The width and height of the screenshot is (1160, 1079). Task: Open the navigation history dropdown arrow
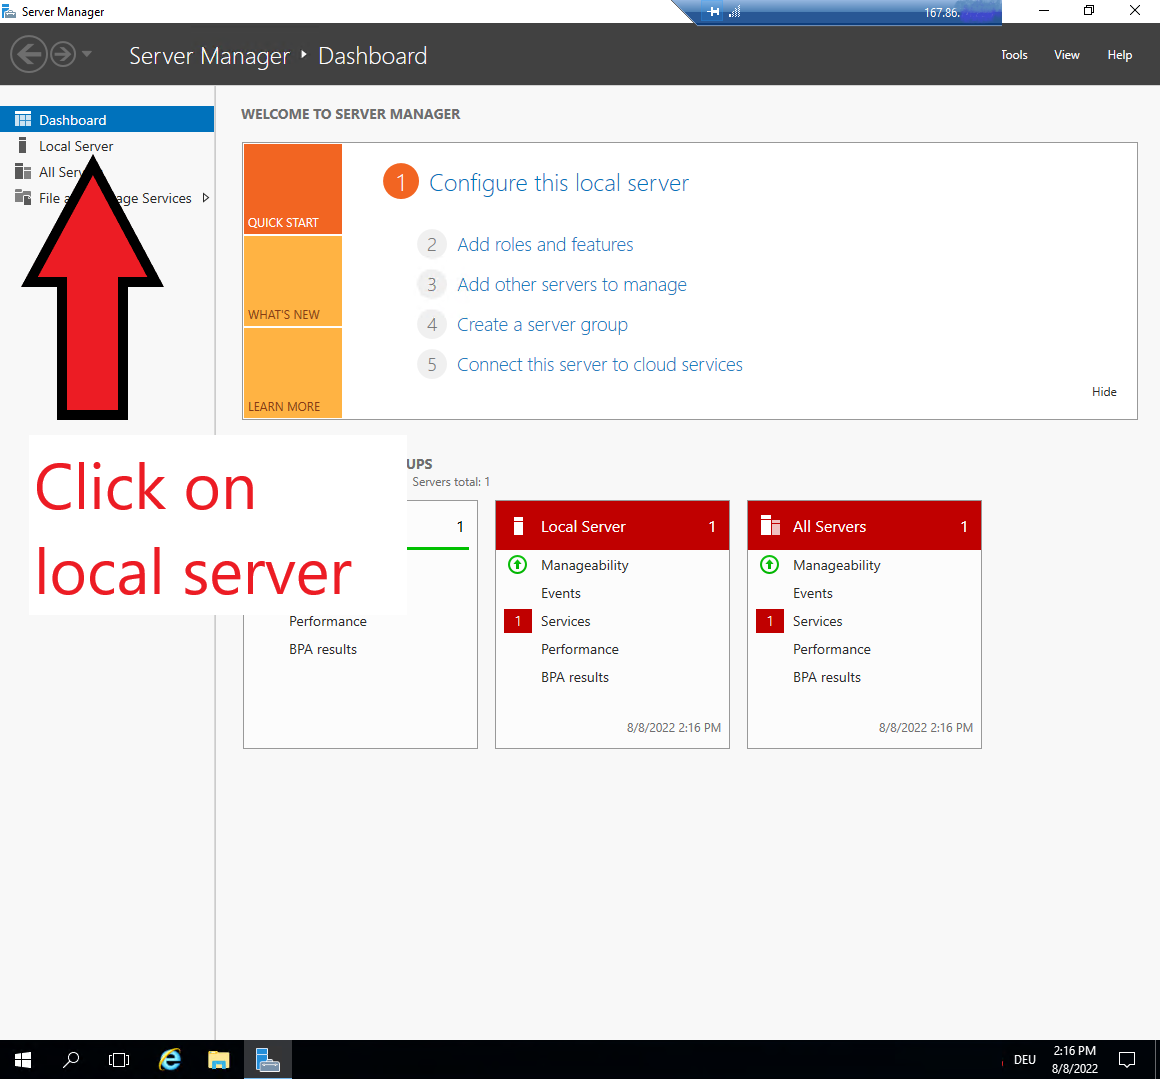coord(87,54)
